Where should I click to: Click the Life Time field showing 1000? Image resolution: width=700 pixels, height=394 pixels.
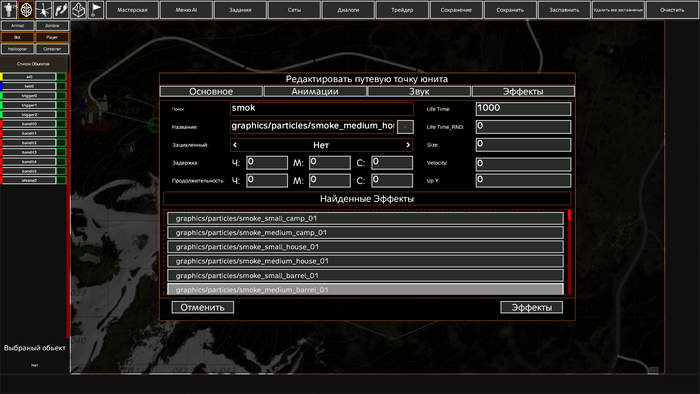[x=523, y=109]
